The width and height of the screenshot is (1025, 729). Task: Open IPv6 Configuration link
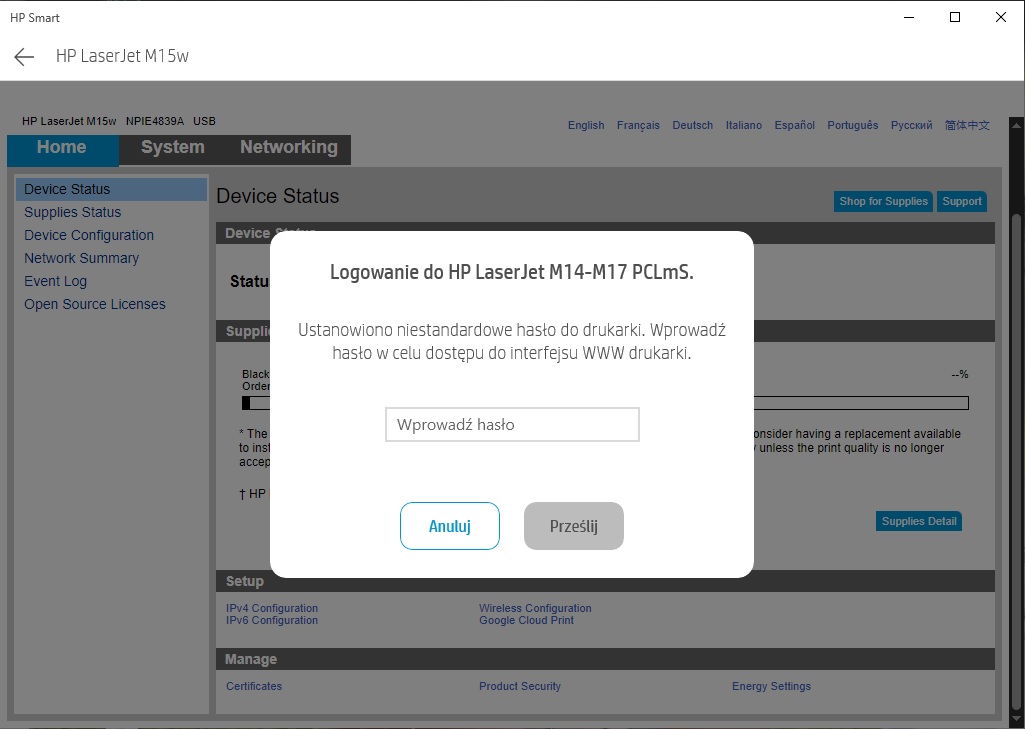point(272,620)
